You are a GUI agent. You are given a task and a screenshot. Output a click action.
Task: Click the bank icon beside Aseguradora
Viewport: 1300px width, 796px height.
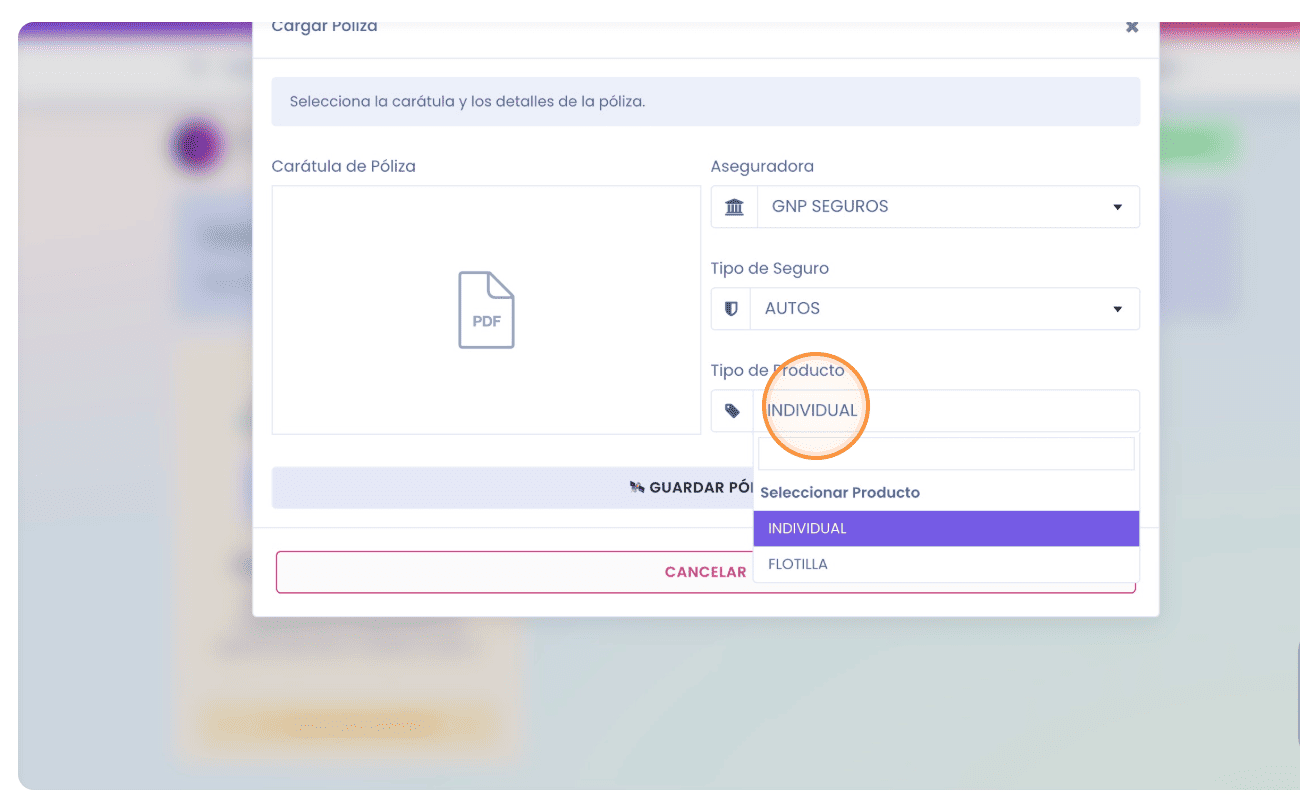[x=734, y=207]
